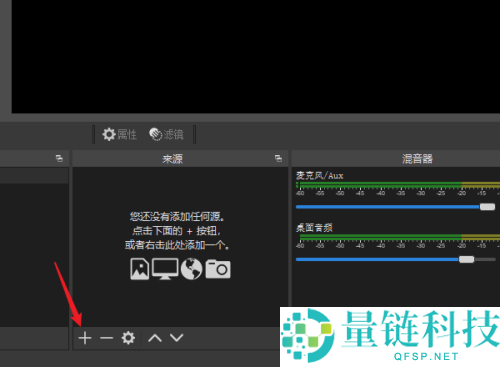Click the image source icon in the empty sources hint
This screenshot has height=367, width=500.
[x=140, y=269]
